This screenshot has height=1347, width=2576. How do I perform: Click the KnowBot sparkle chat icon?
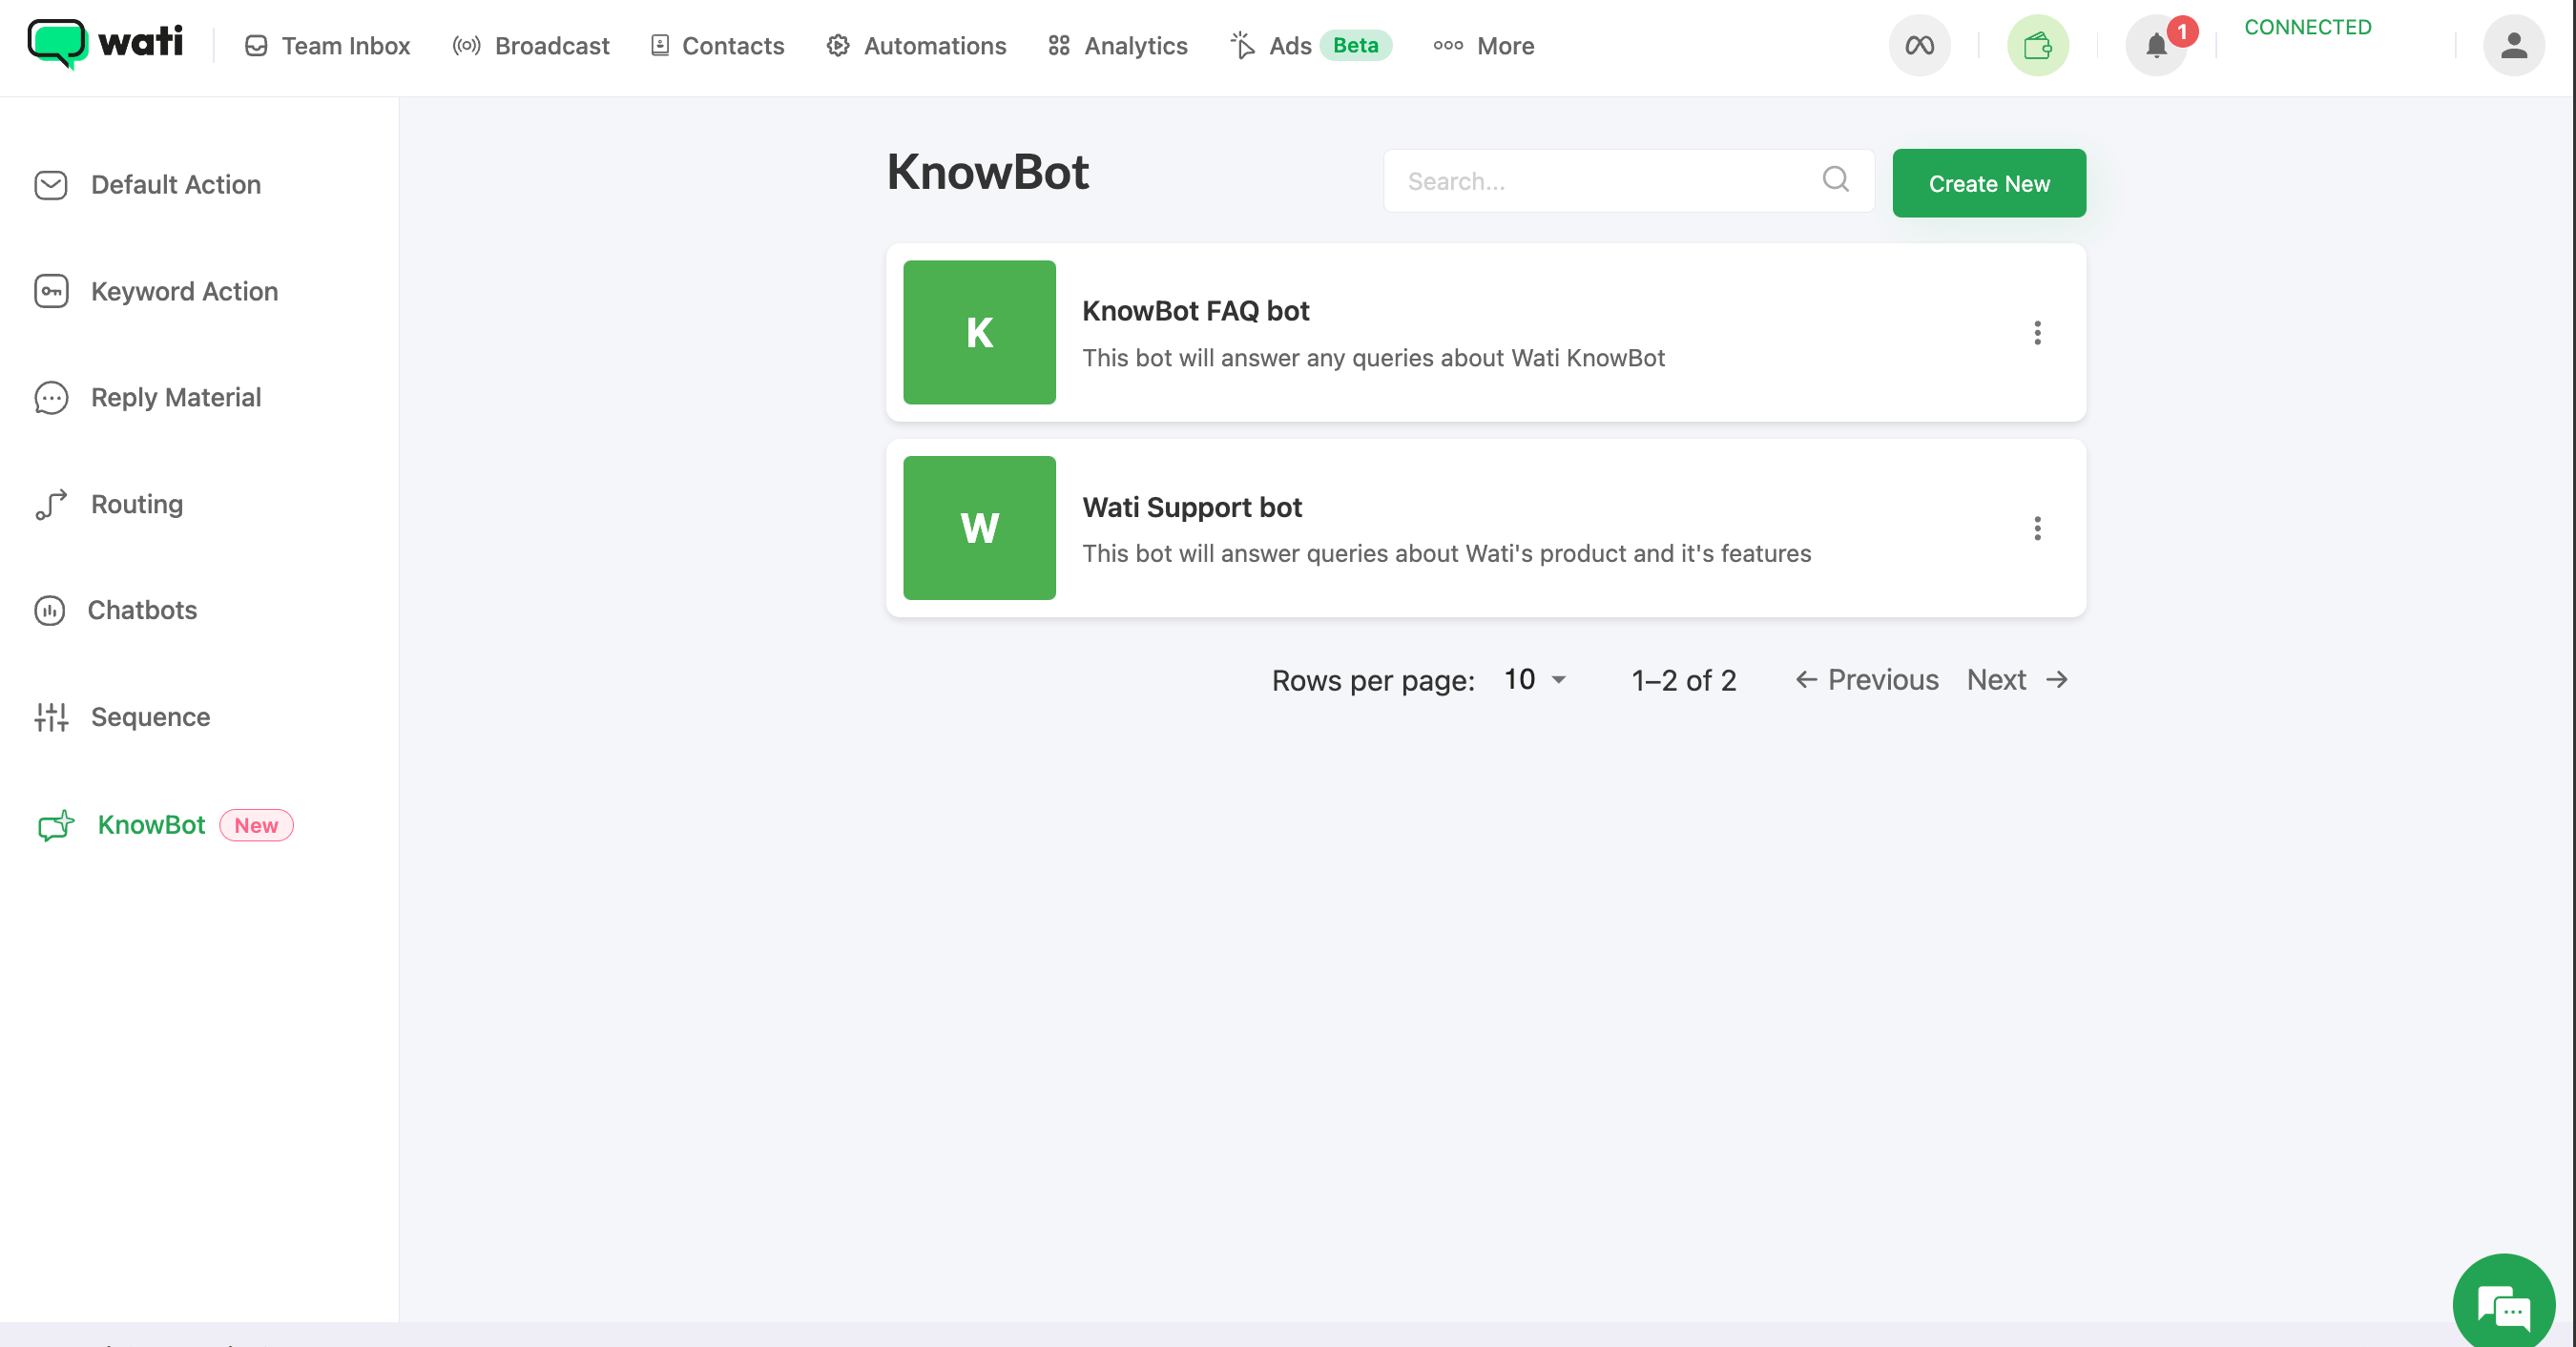point(56,826)
